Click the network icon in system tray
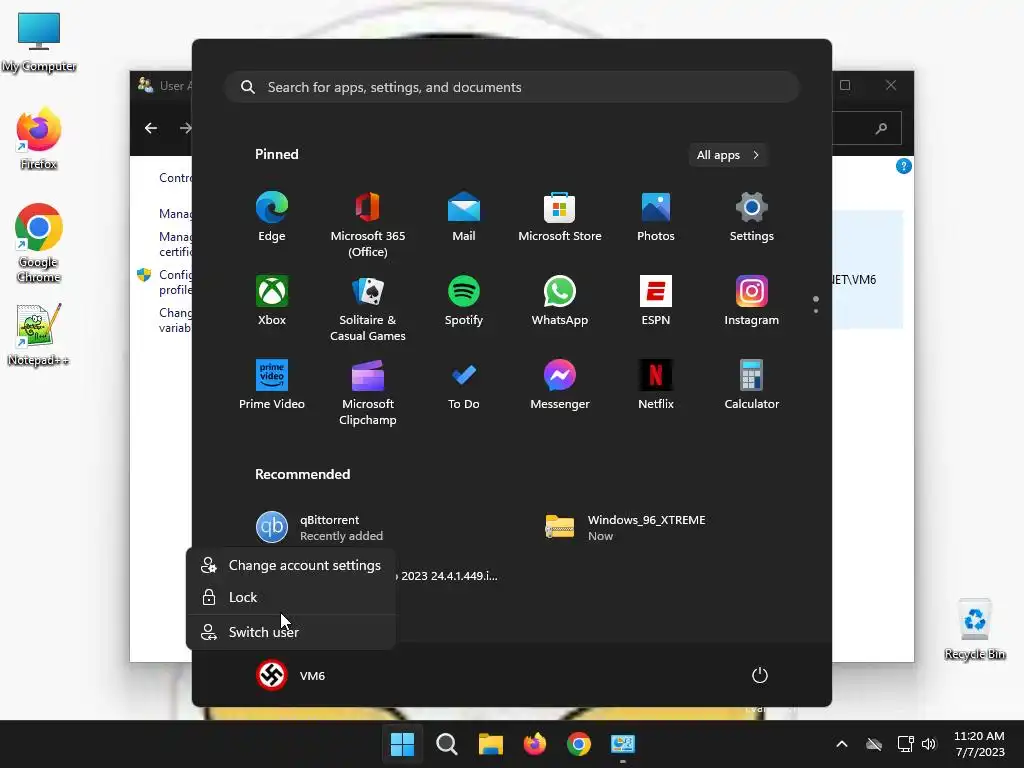Screen dimensions: 1024x768 pyautogui.click(x=905, y=744)
